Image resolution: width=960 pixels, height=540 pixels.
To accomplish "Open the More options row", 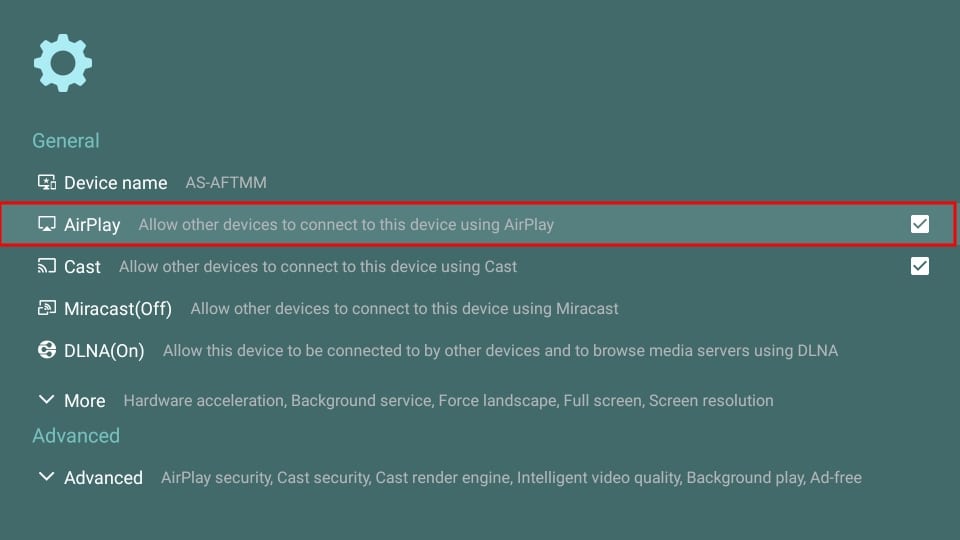I will [x=85, y=401].
